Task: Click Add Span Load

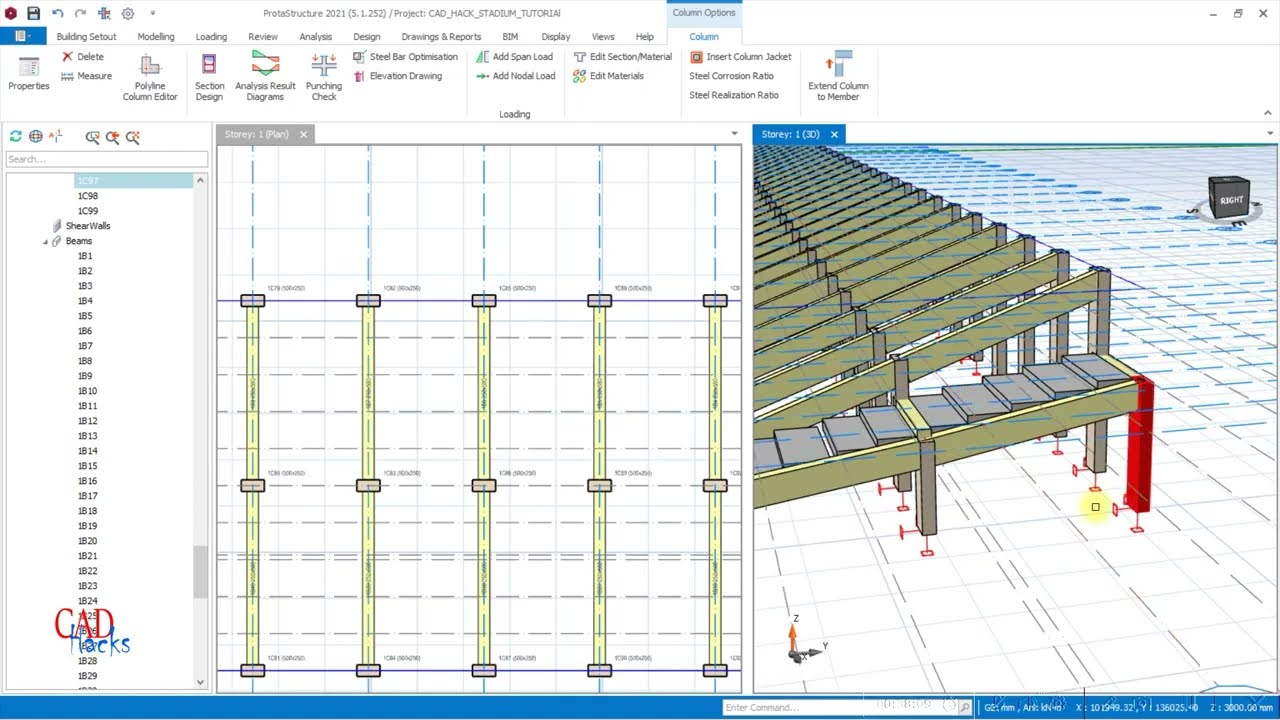Action: tap(514, 57)
